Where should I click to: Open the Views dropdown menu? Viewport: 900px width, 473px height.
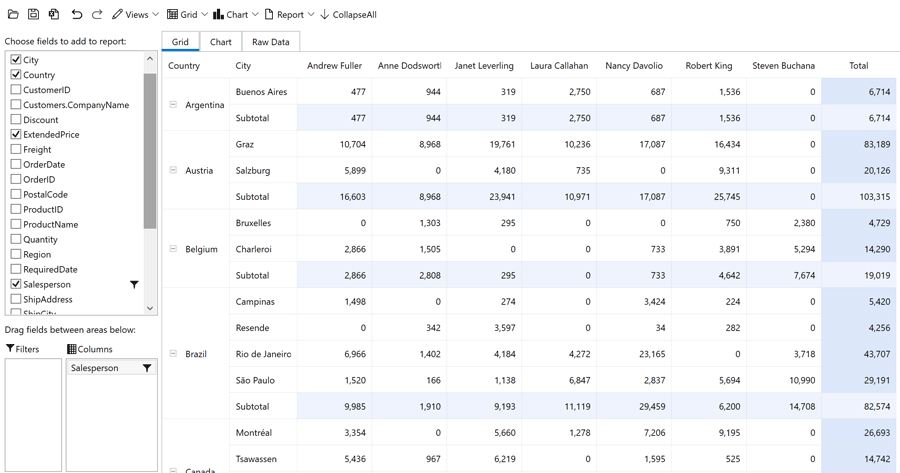click(135, 15)
